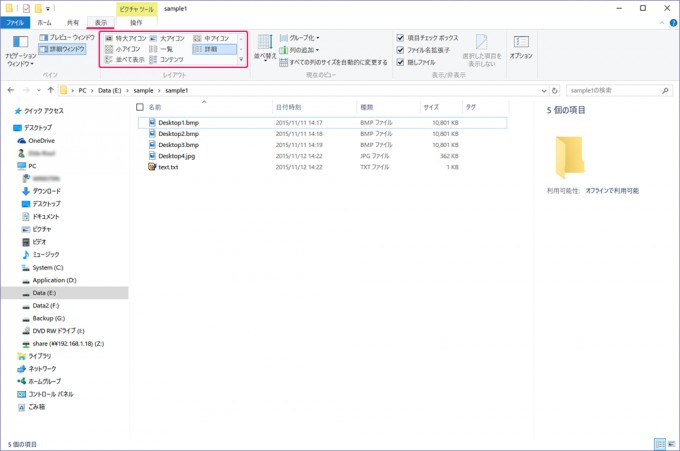The height and width of the screenshot is (451, 680).
Task: Select List (一覧) layout
Action: click(161, 49)
